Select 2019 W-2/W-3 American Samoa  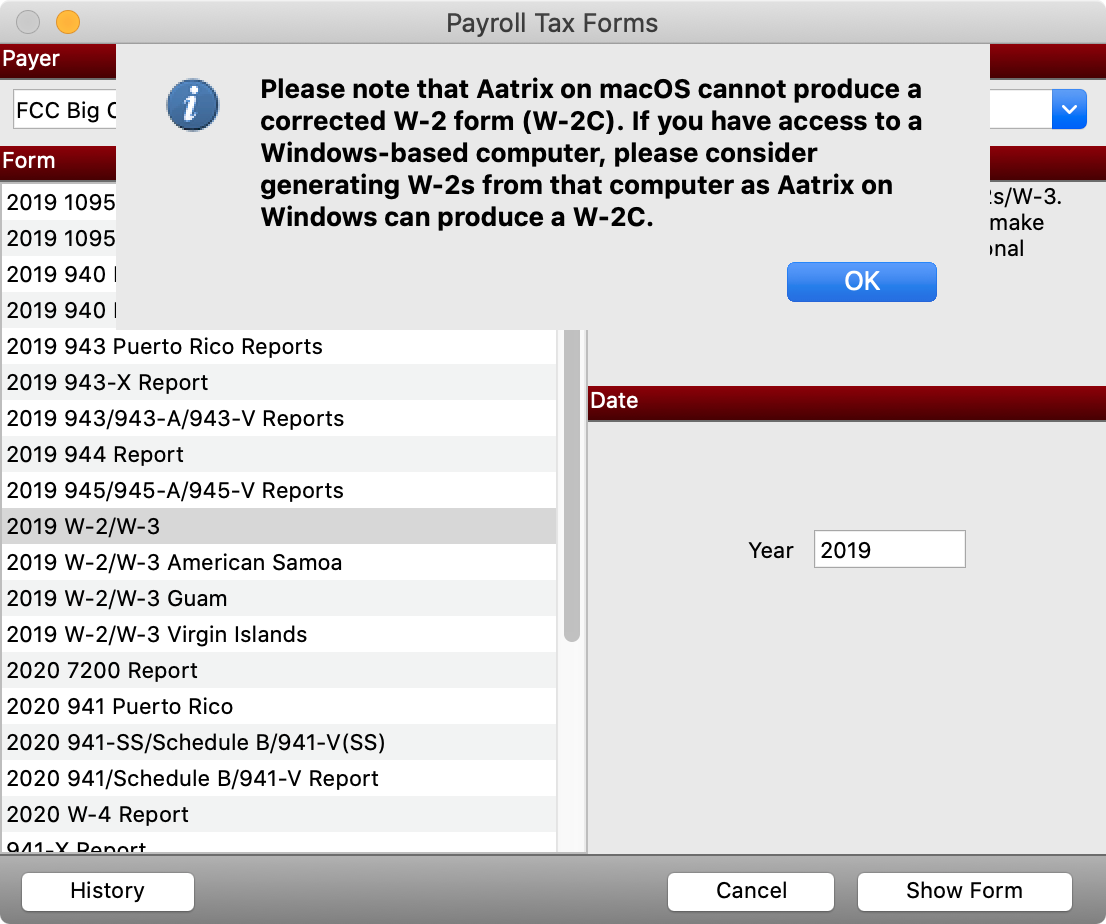tap(175, 563)
